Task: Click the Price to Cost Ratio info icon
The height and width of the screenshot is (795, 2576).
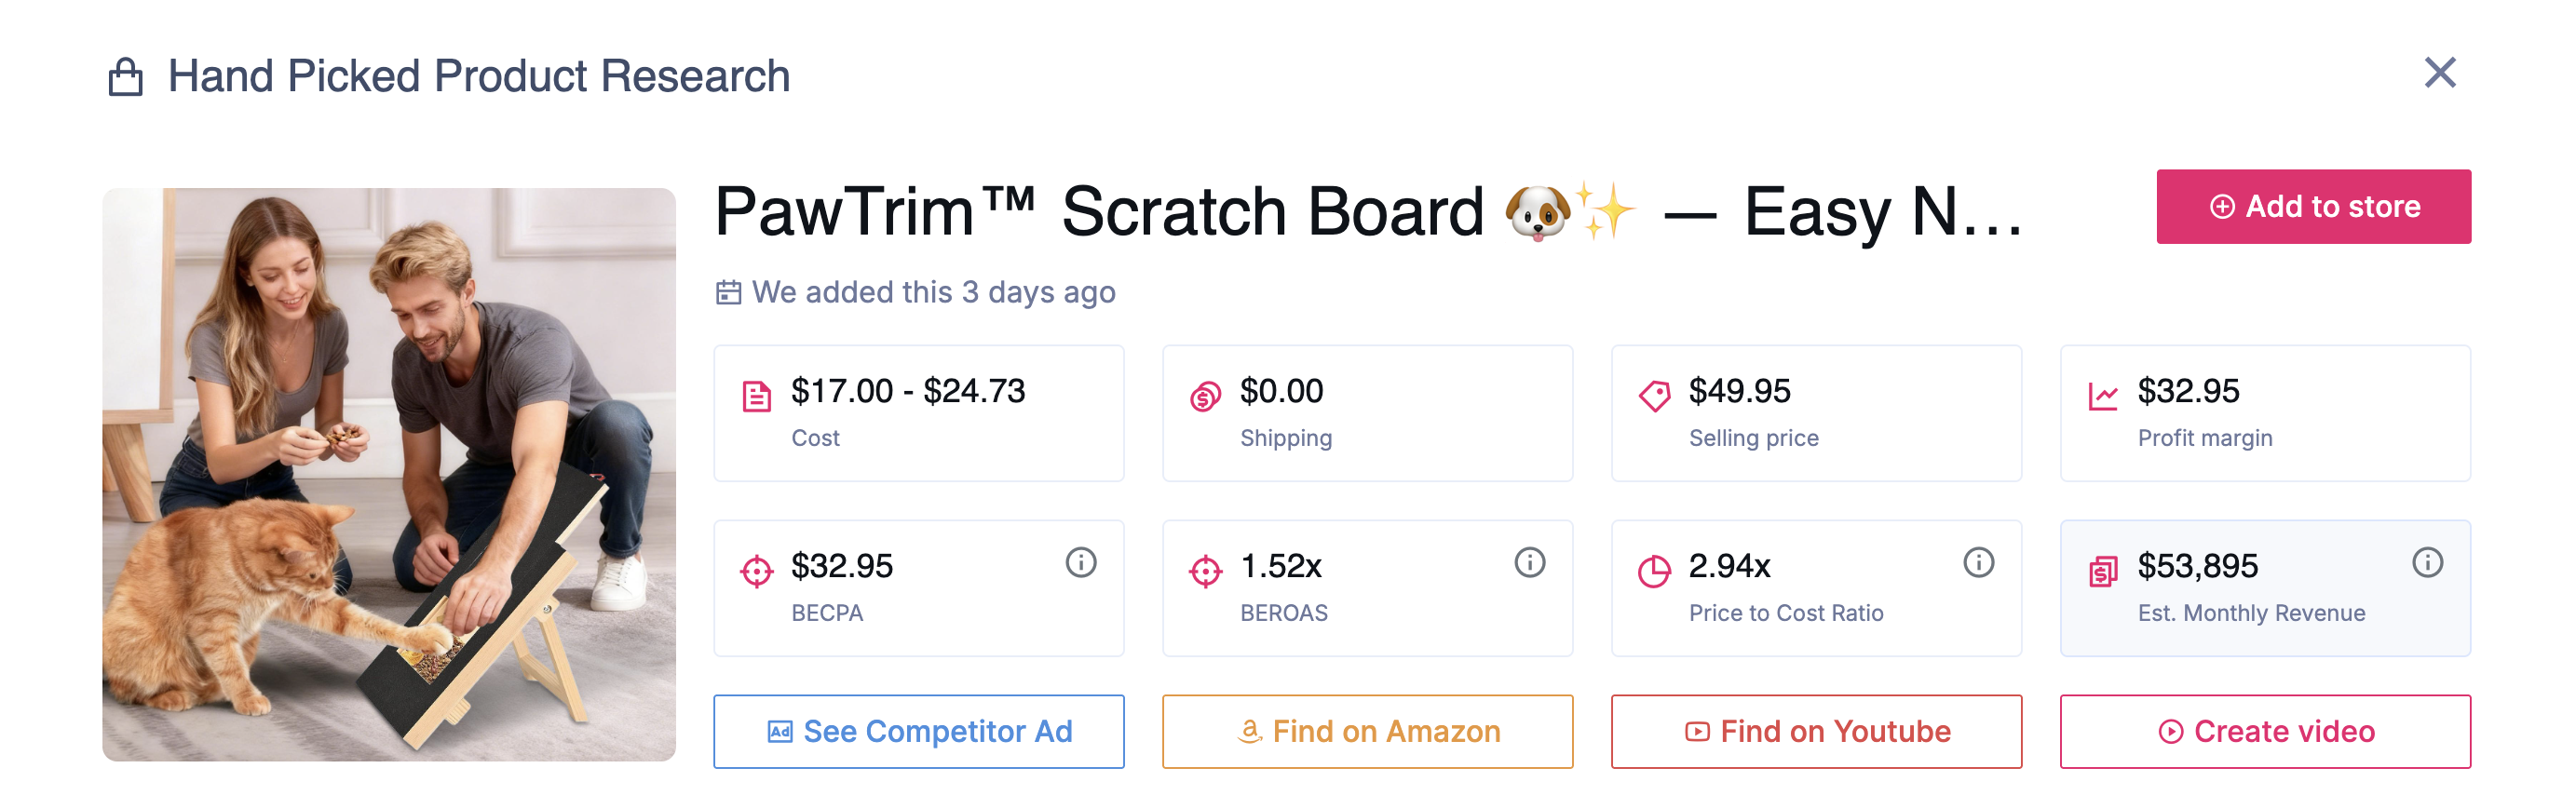Action: click(1978, 563)
